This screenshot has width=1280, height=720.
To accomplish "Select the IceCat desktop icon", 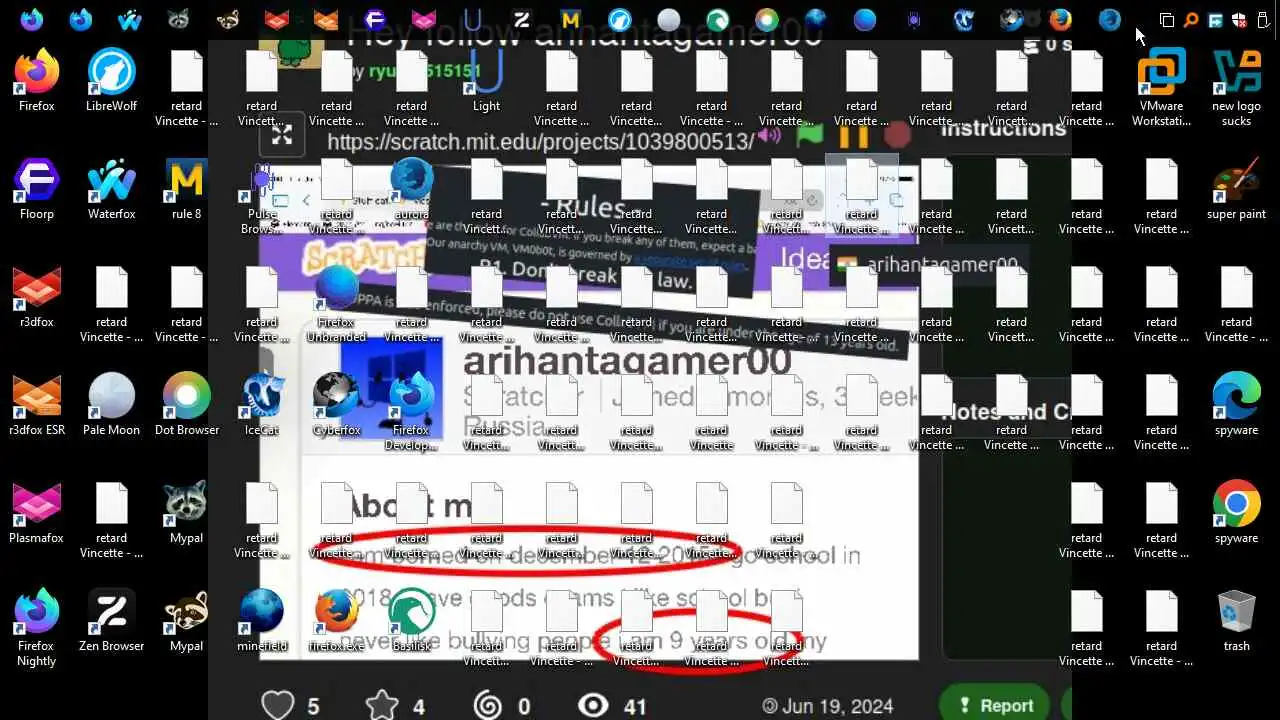I will click(x=261, y=404).
